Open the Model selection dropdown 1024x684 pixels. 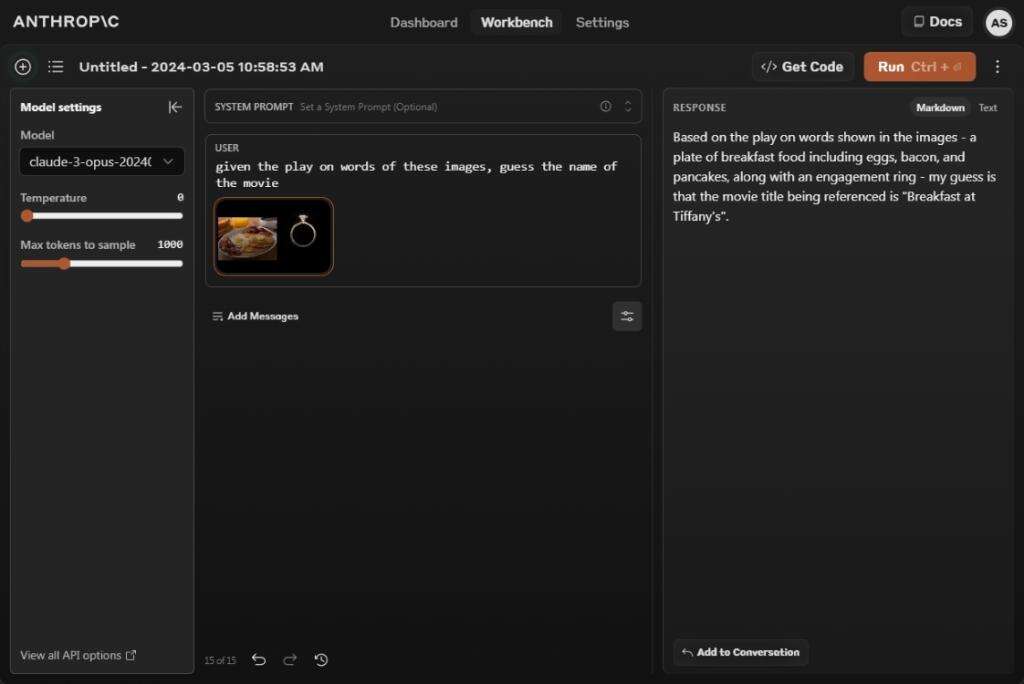click(101, 161)
